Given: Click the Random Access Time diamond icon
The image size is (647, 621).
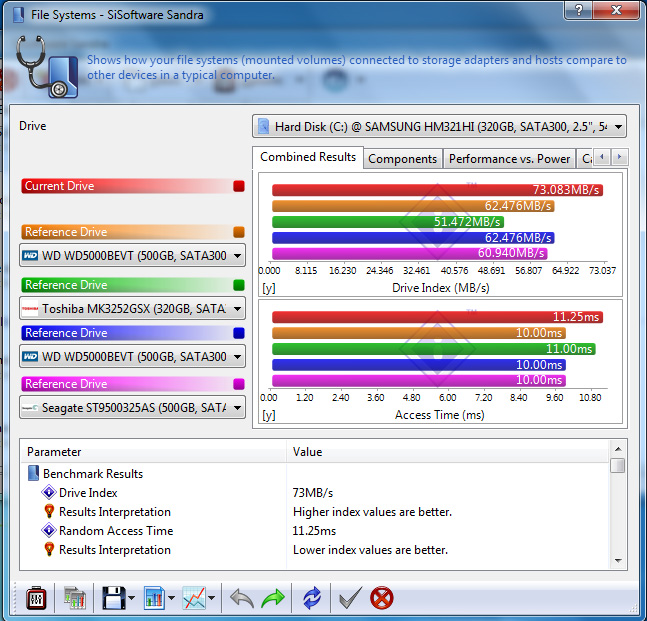Looking at the screenshot, I should pyautogui.click(x=49, y=530).
